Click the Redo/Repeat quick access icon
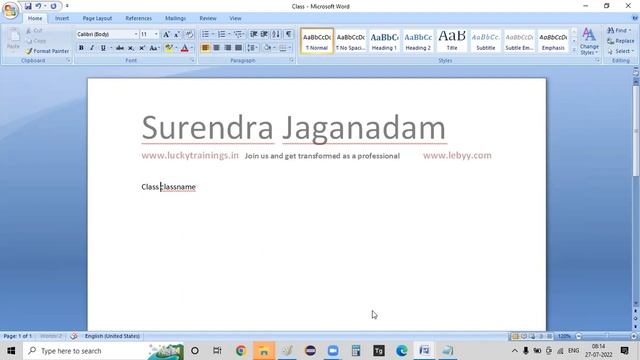This screenshot has height=360, width=640. [x=53, y=6]
